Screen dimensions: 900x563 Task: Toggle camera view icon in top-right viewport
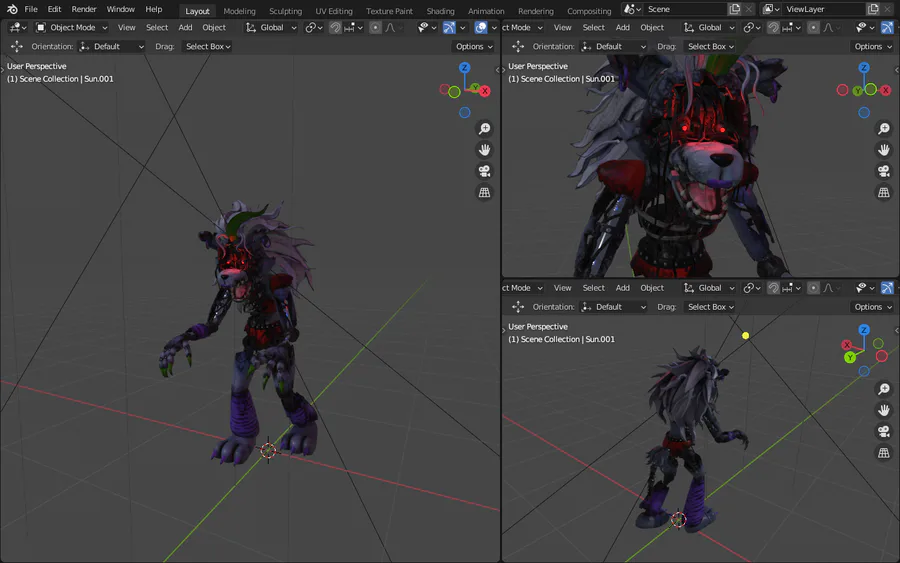tap(884, 171)
